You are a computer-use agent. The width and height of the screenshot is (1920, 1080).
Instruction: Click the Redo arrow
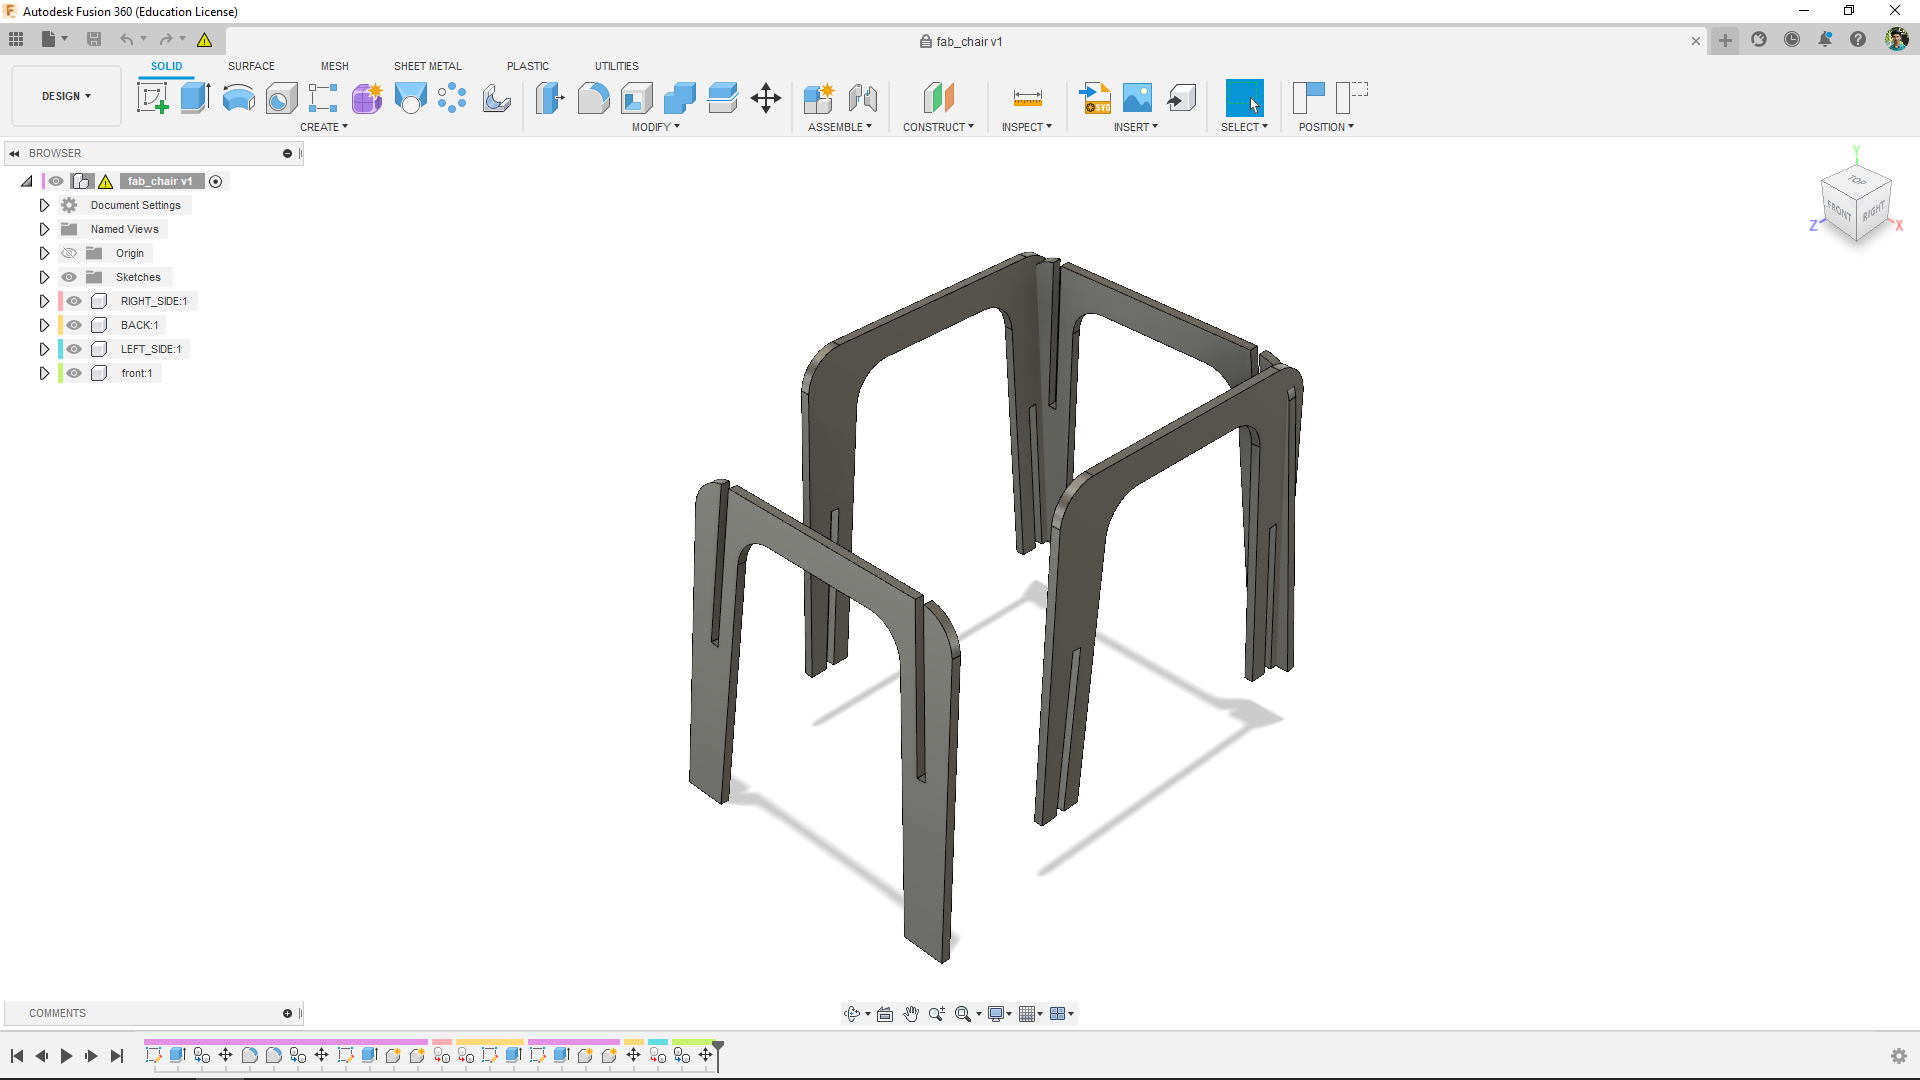click(166, 39)
